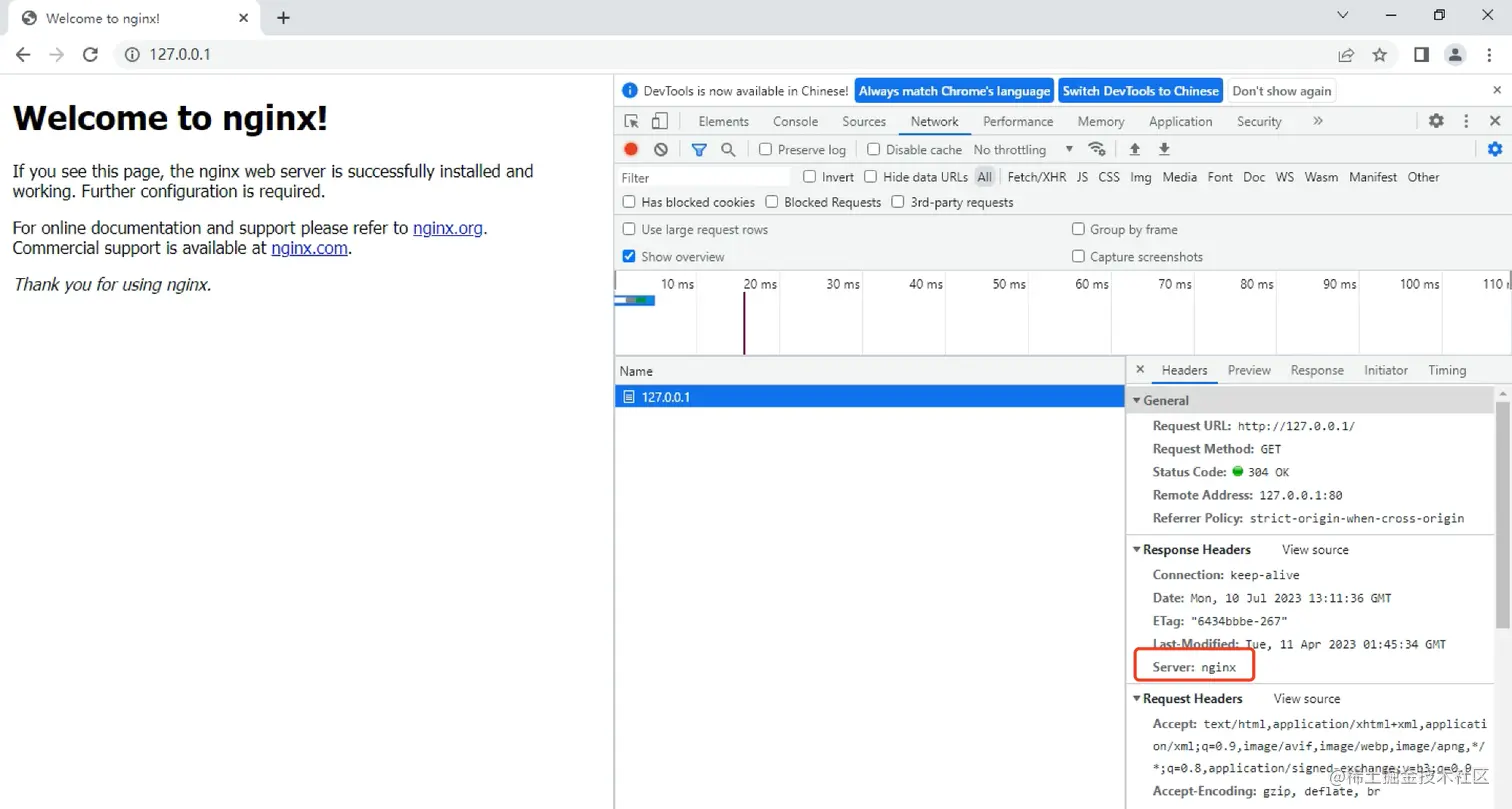Screen dimensions: 1512x809
Task: Collapse the Response Headers section
Action: pos(1191,549)
